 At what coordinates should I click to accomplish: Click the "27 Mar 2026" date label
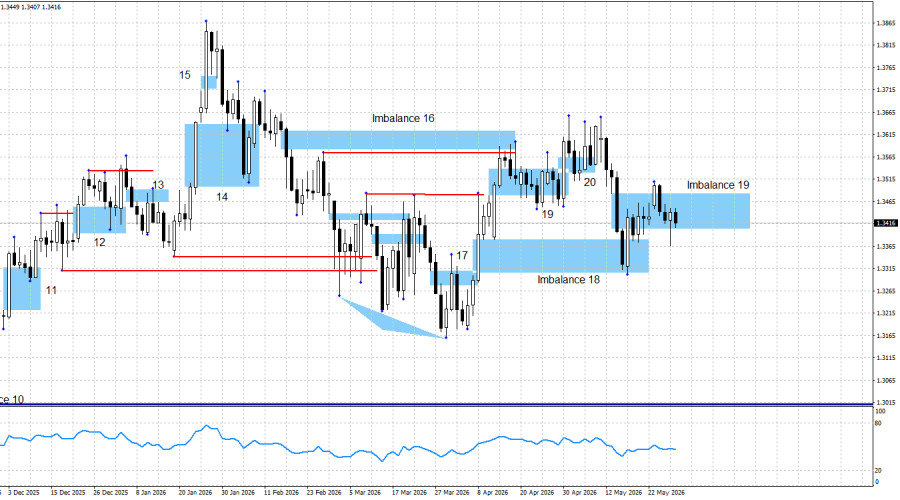coord(452,493)
